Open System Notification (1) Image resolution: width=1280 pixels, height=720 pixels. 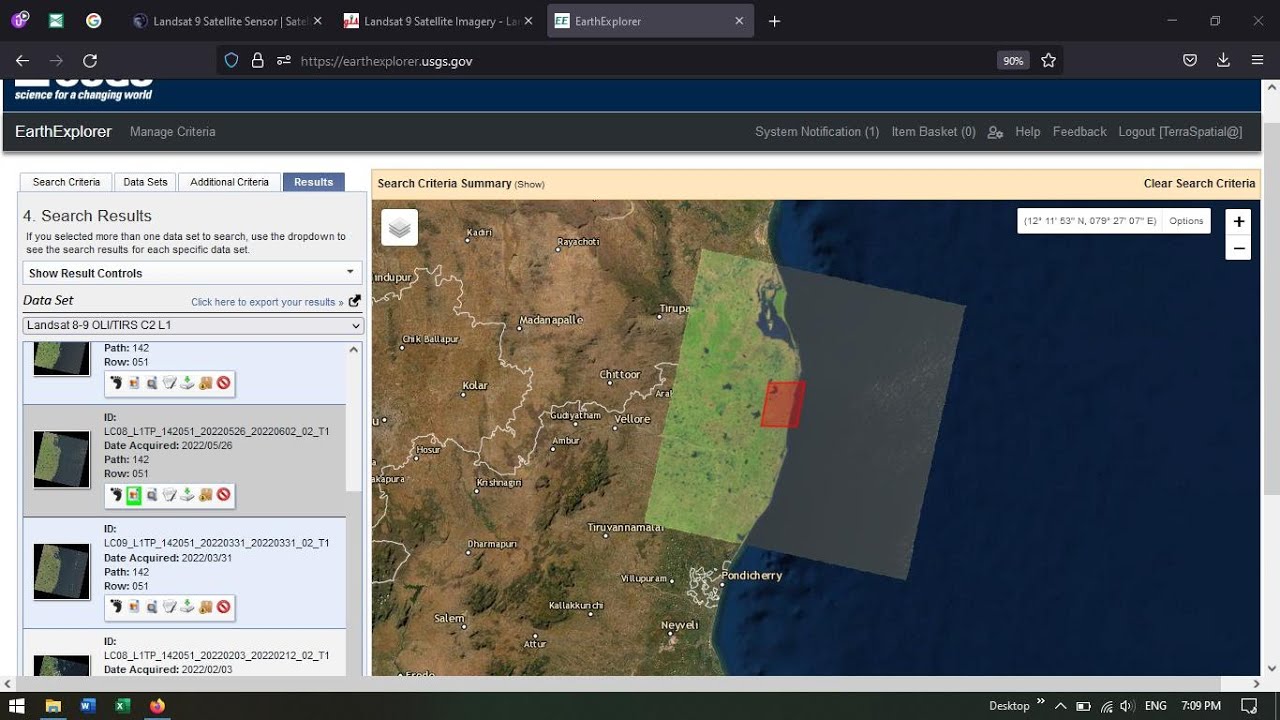tap(817, 132)
